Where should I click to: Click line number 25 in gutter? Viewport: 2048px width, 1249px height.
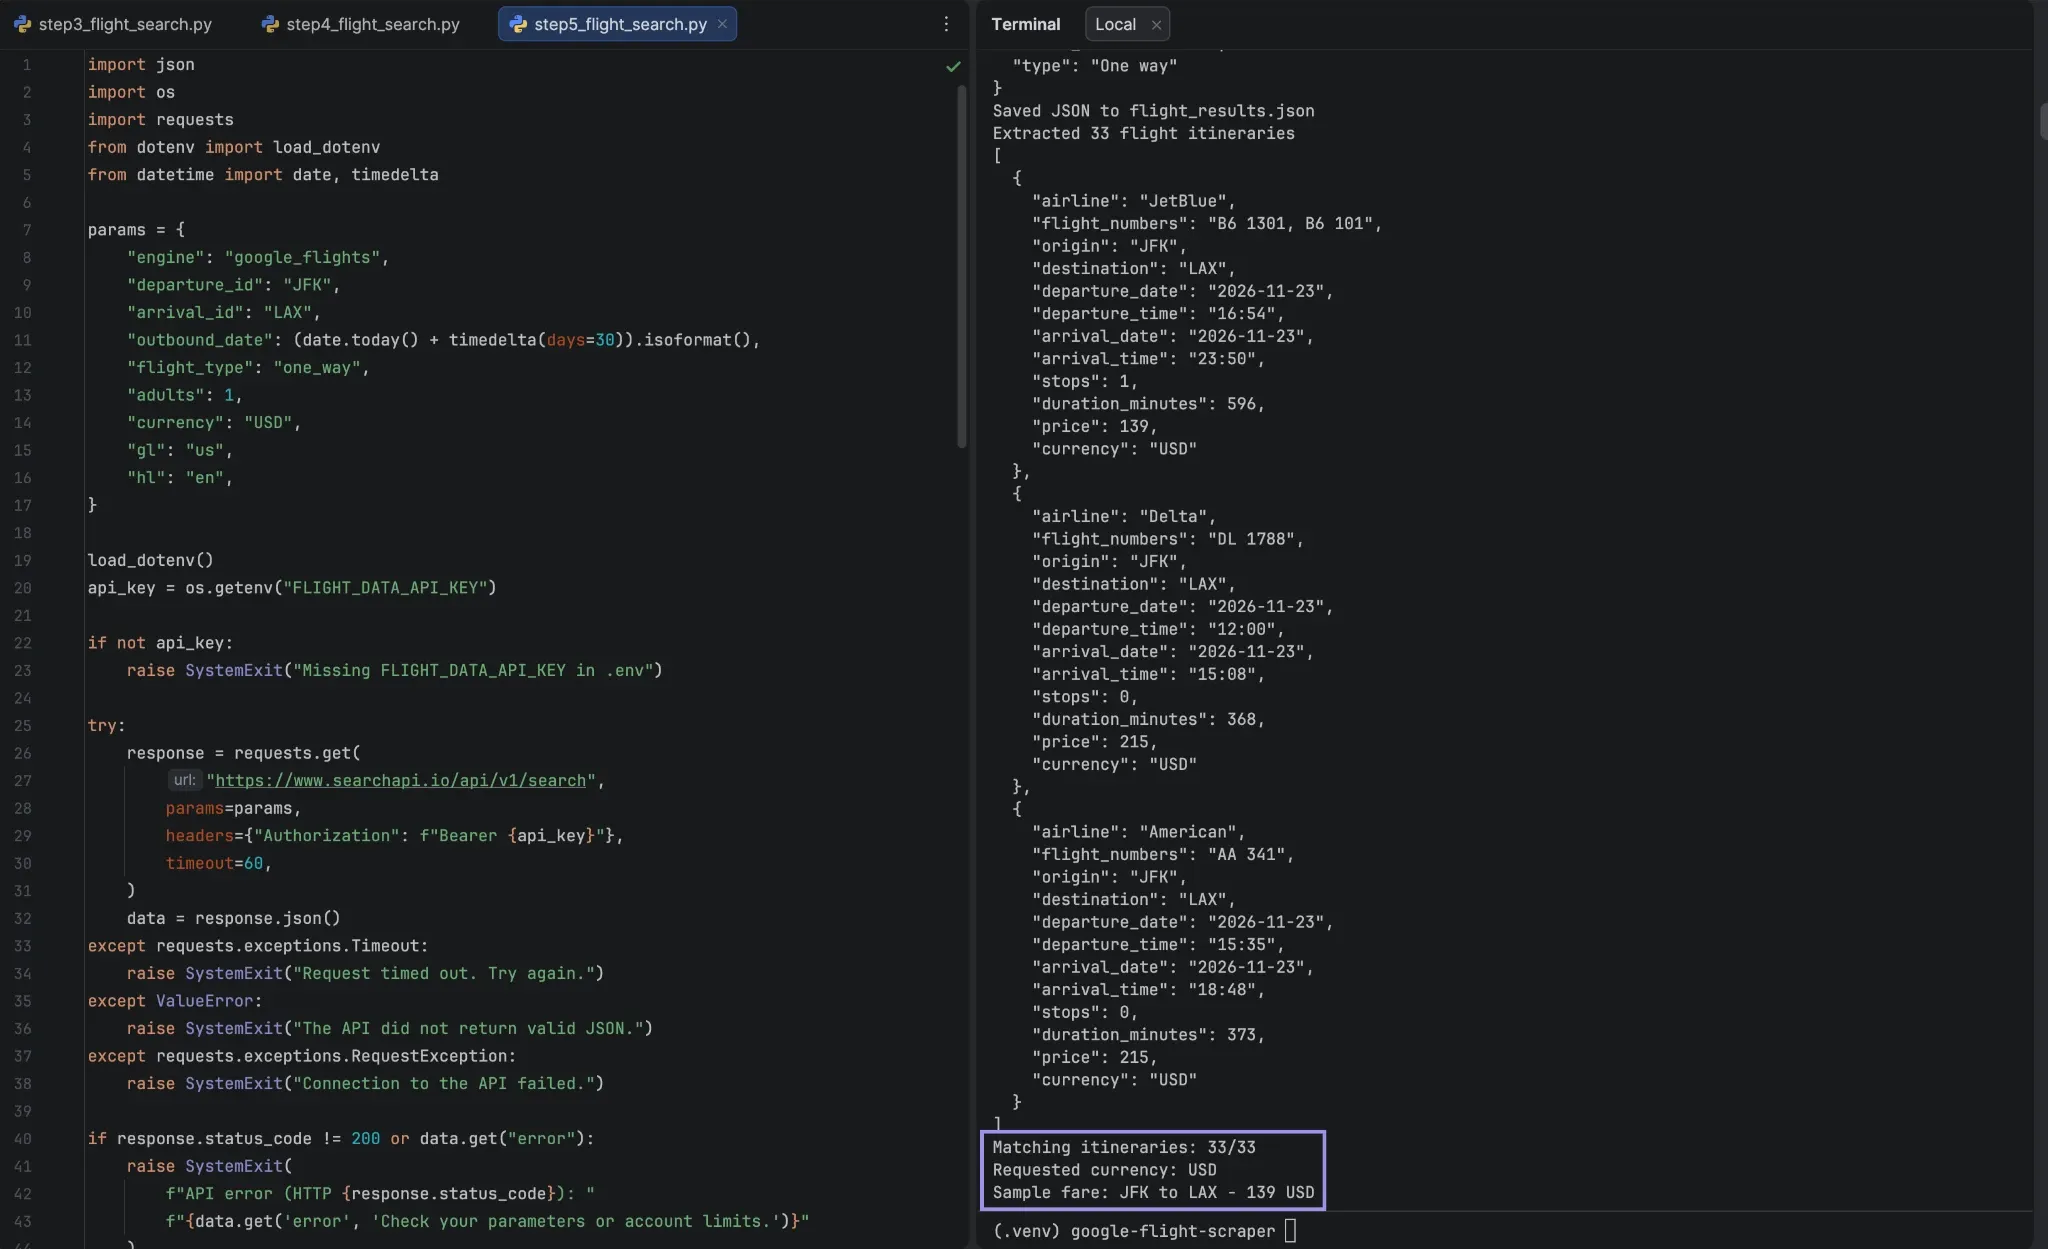pyautogui.click(x=23, y=725)
